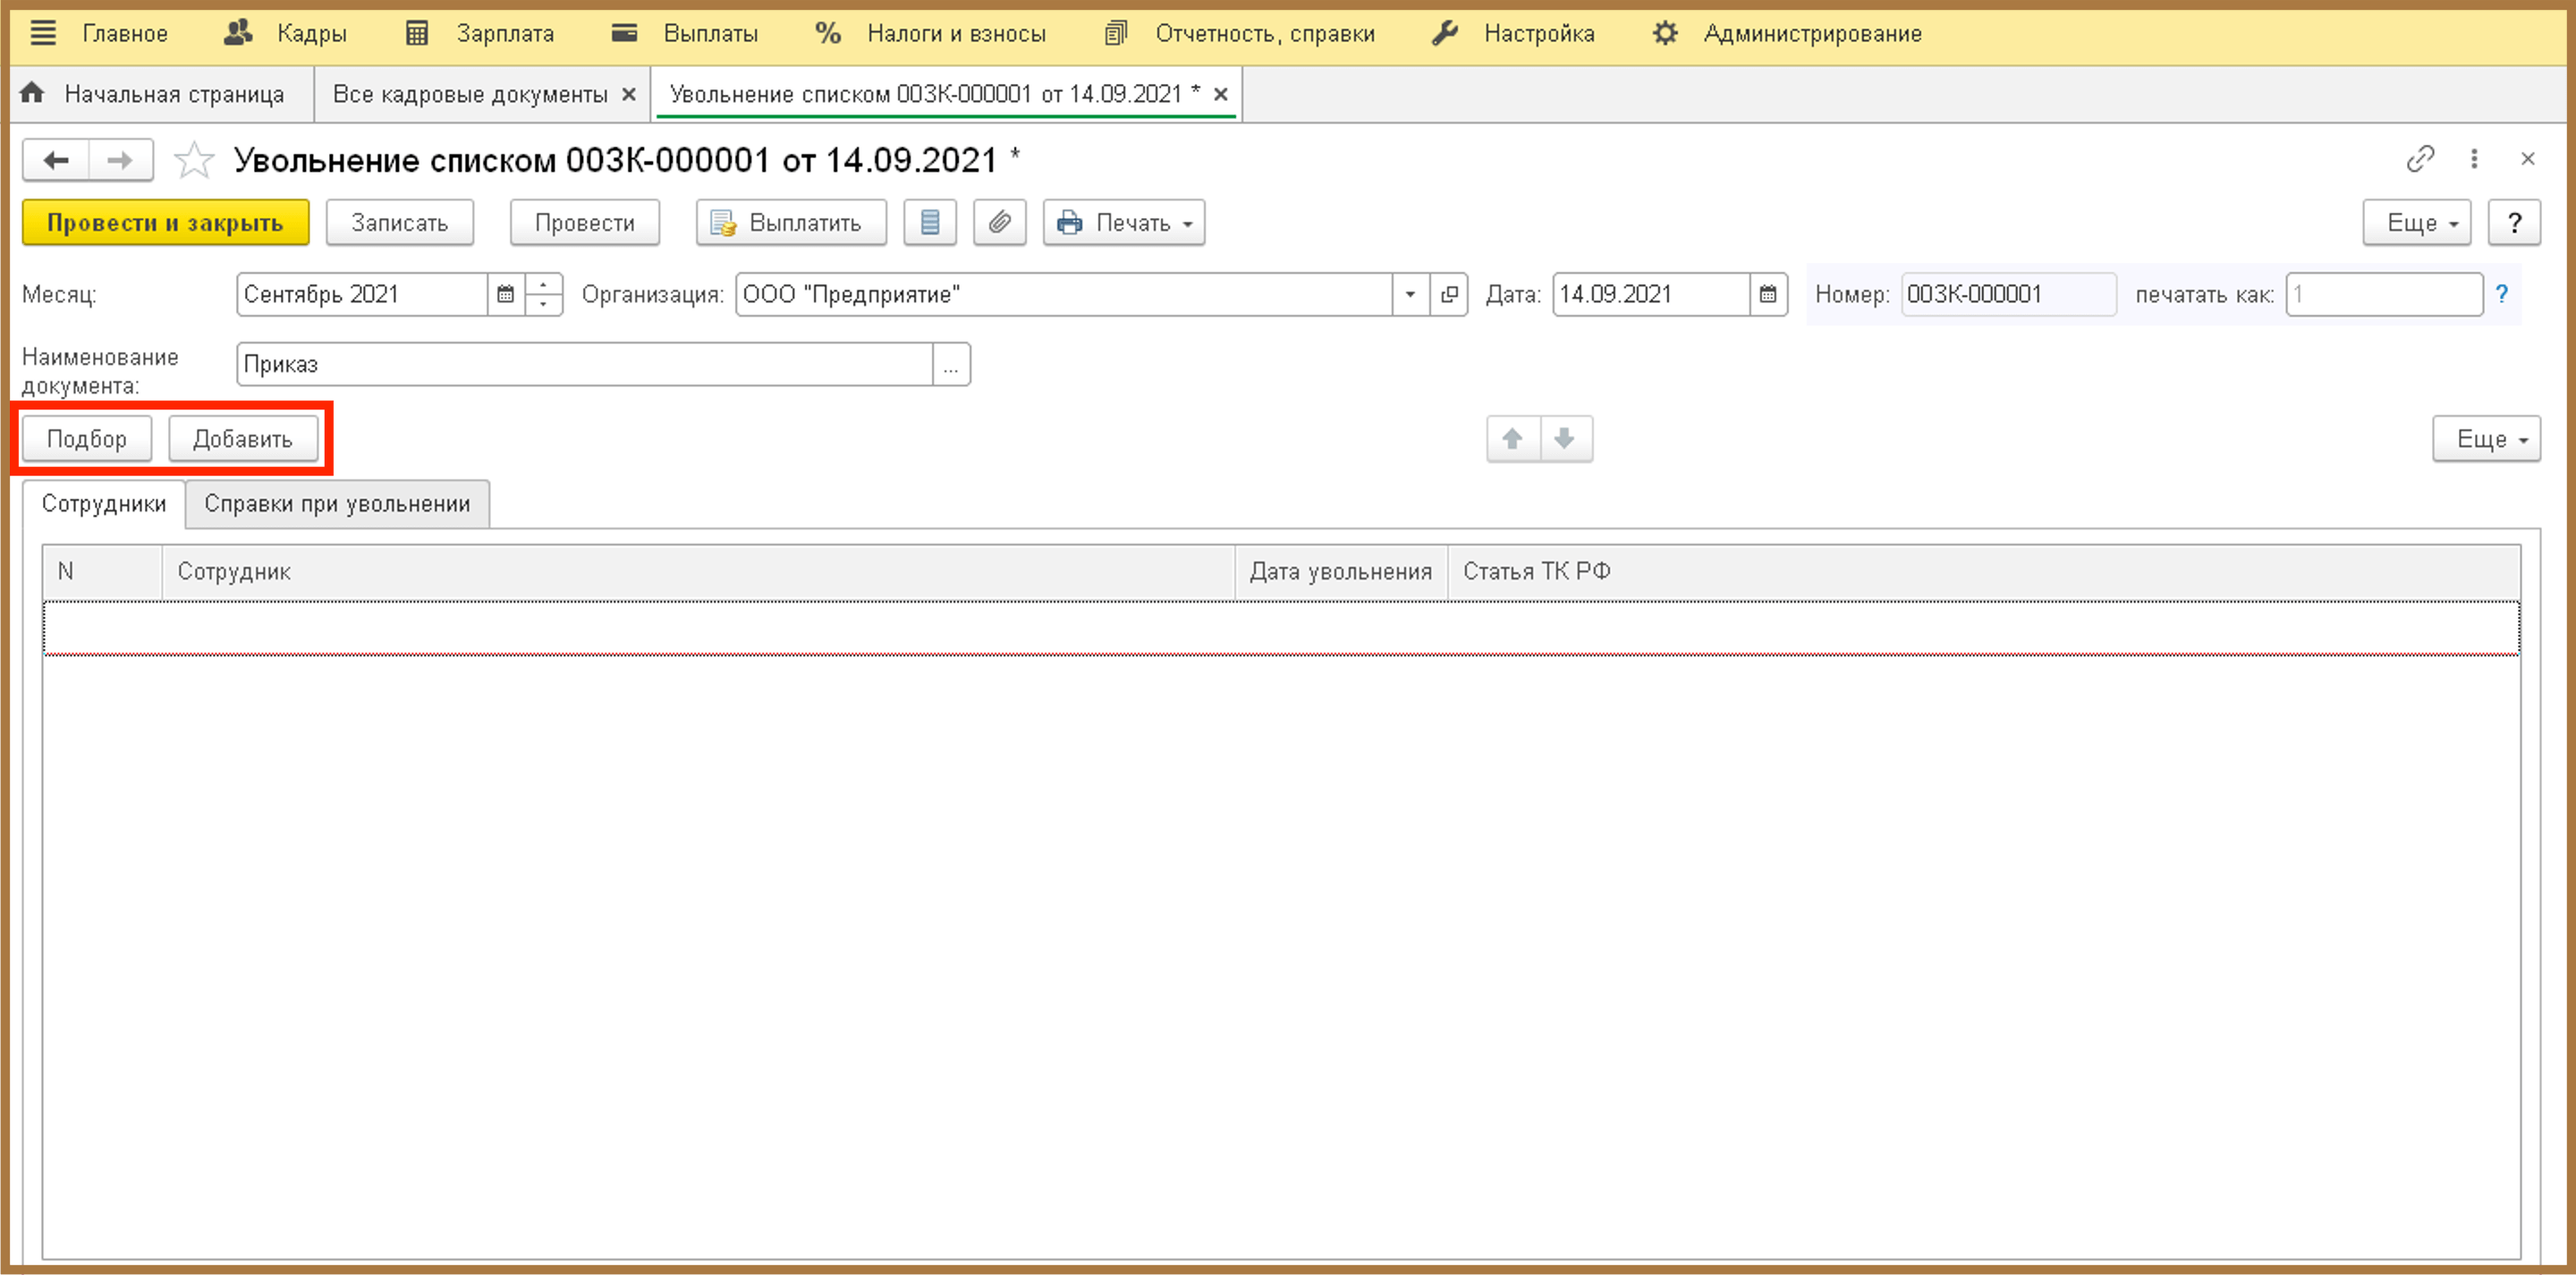Image resolution: width=2576 pixels, height=1275 pixels.
Task: Sort by the Сотрудник column header
Action: (698, 572)
